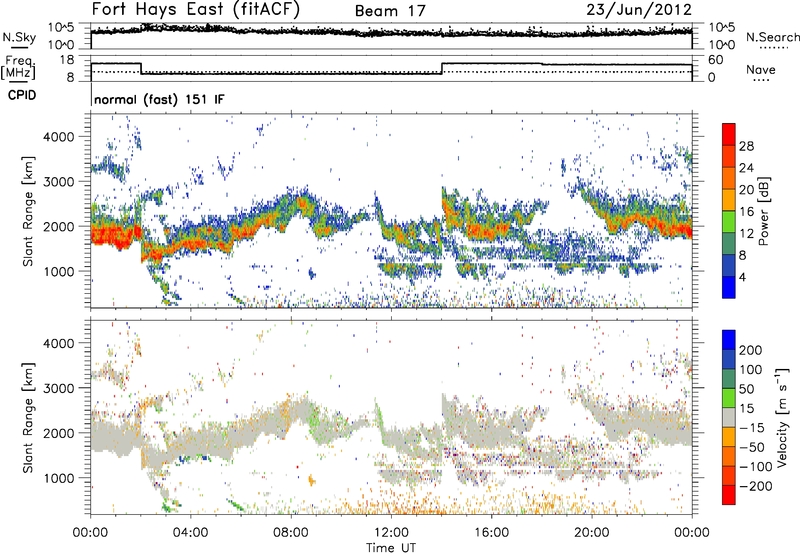
Task: Click the 'Fort Hays East (fitACF)' title
Action: tap(195, 9)
